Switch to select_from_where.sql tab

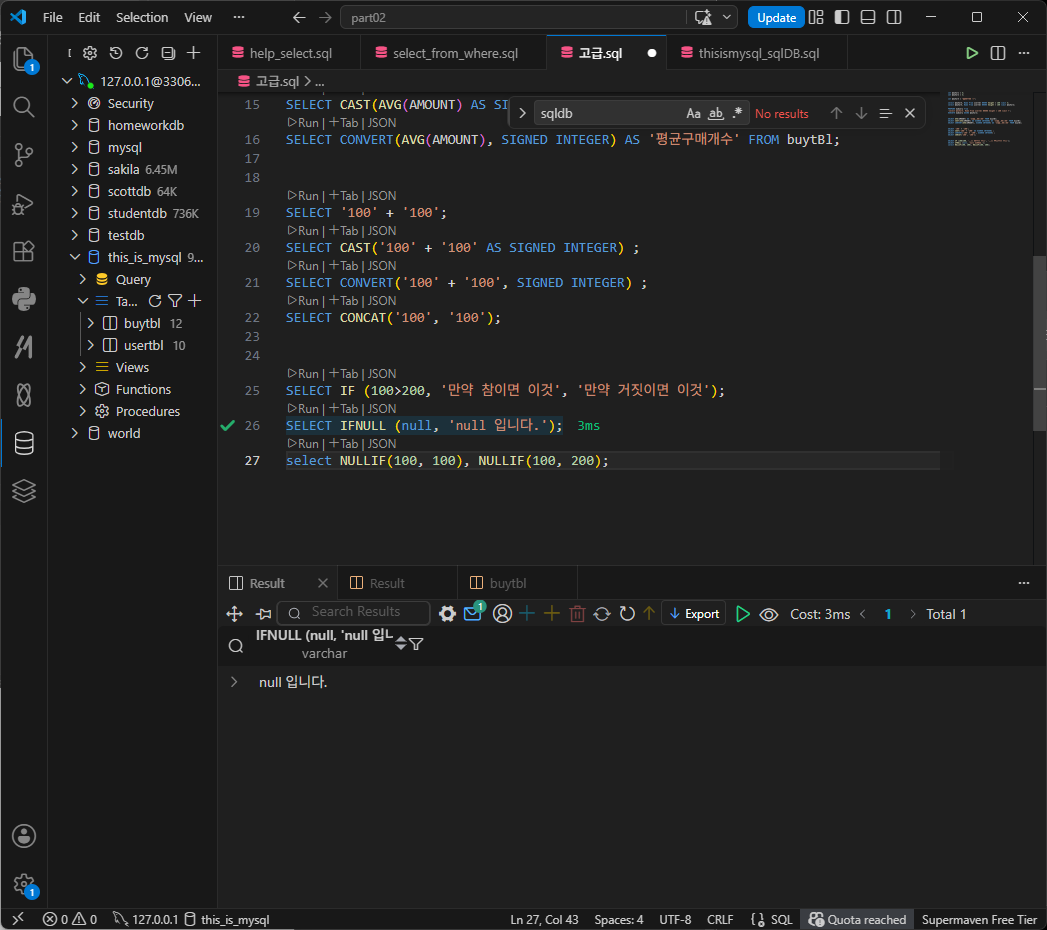(454, 53)
